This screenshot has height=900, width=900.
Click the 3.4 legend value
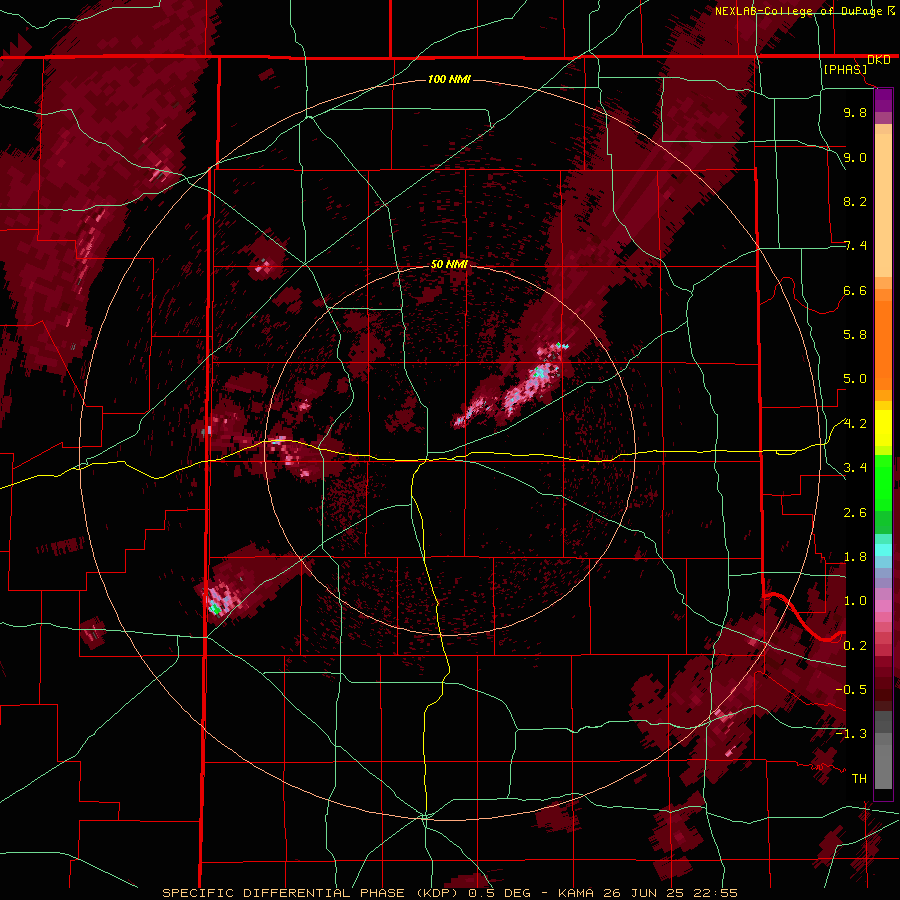click(855, 468)
